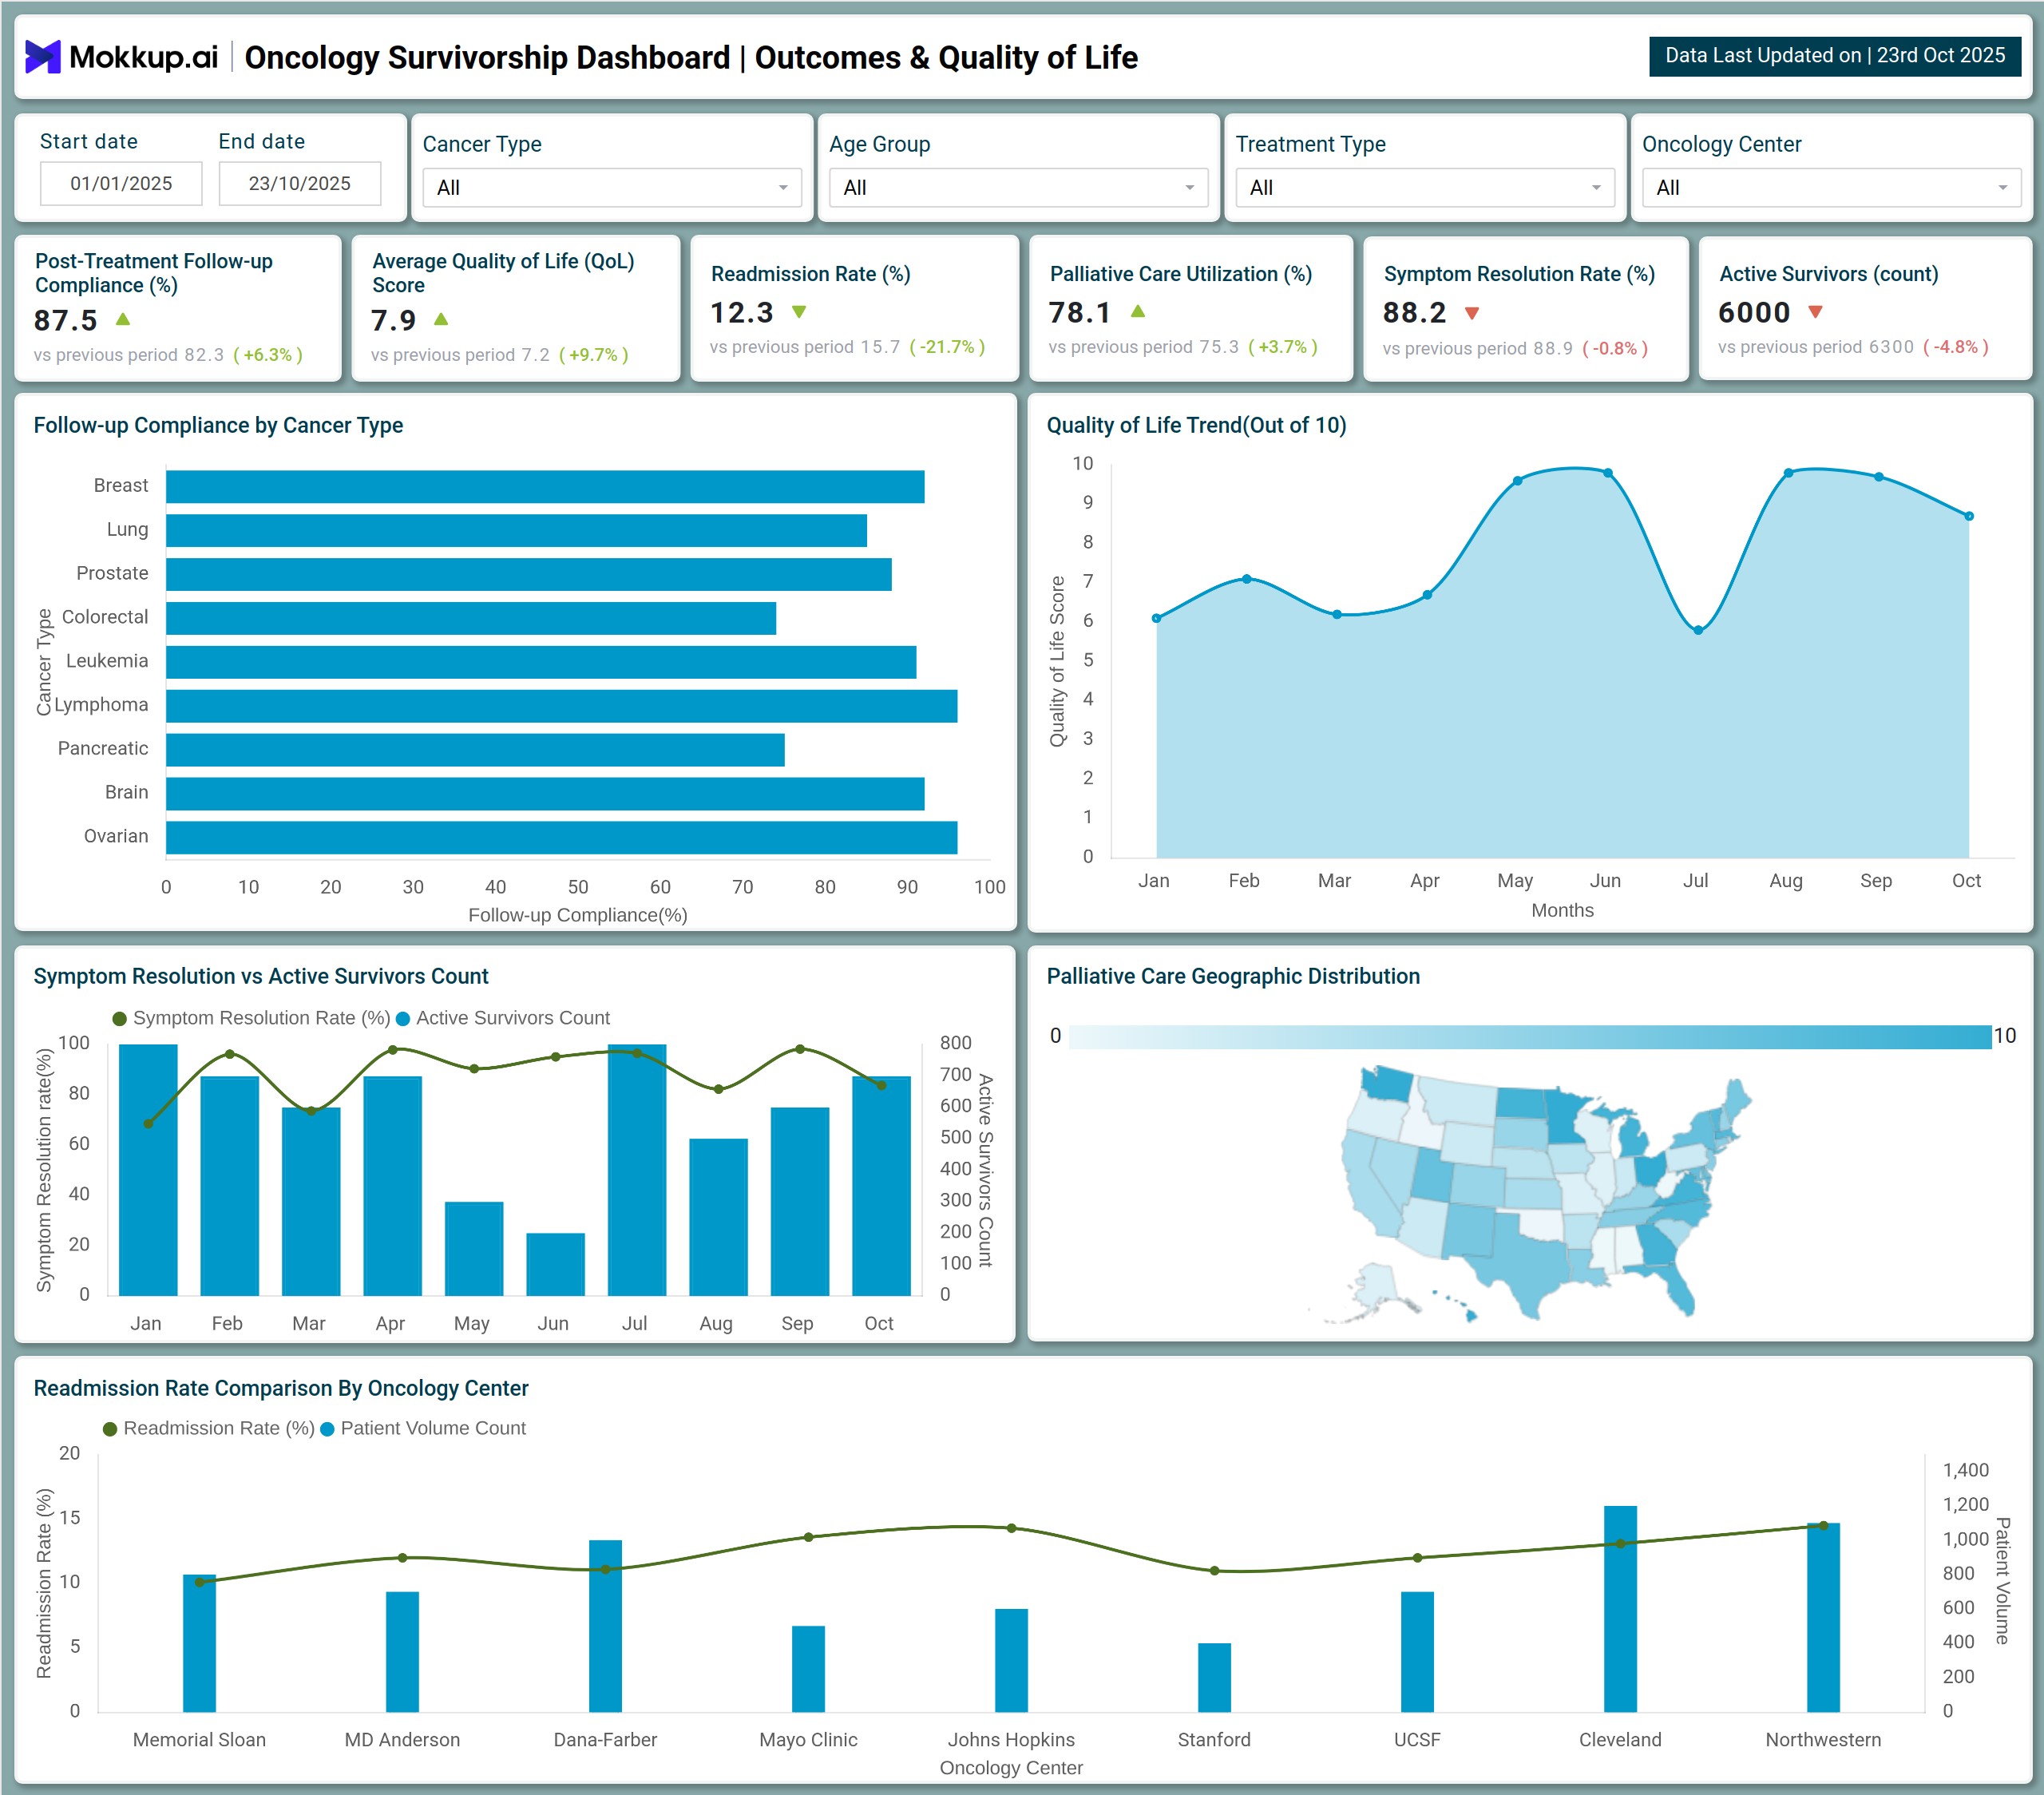The image size is (2044, 1795).
Task: Select the Lung compliance bar
Action: point(516,531)
